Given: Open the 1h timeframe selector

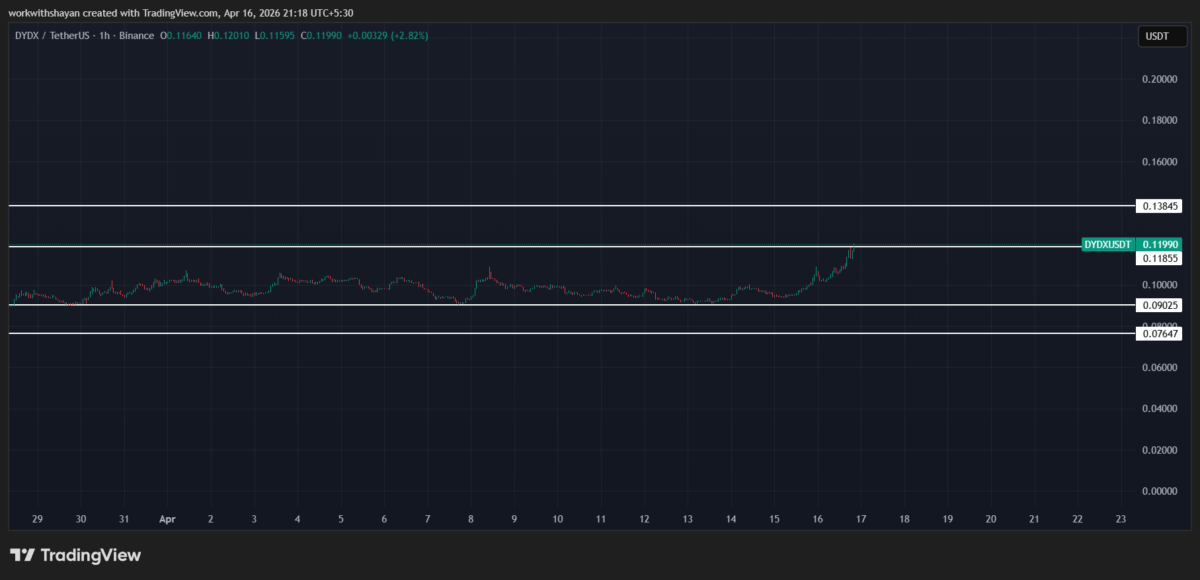Looking at the screenshot, I should point(103,34).
